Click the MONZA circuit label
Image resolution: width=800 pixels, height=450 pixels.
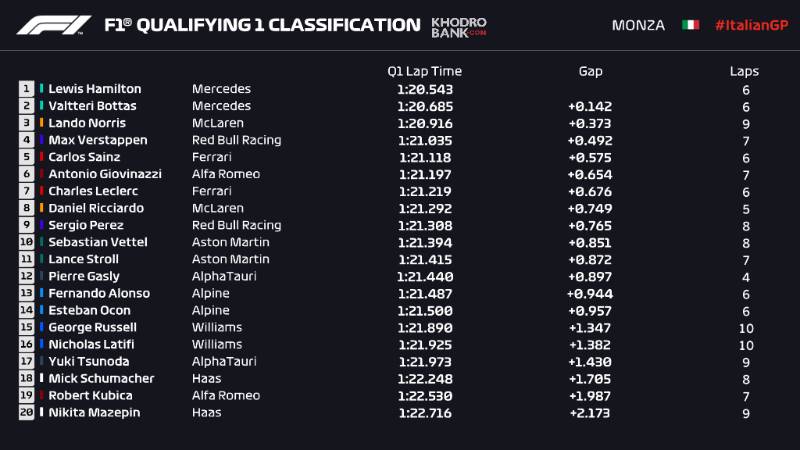[x=637, y=25]
